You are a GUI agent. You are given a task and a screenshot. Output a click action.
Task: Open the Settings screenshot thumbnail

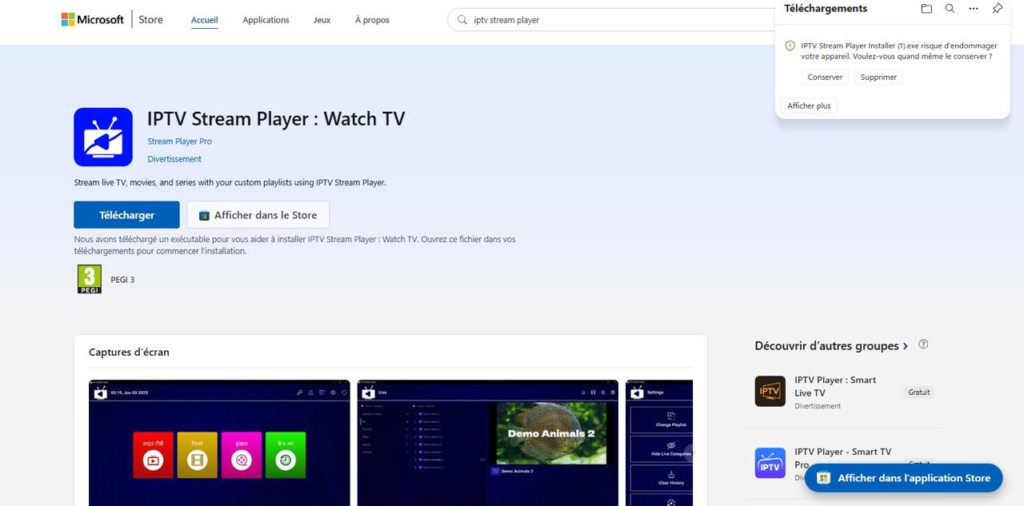point(659,443)
